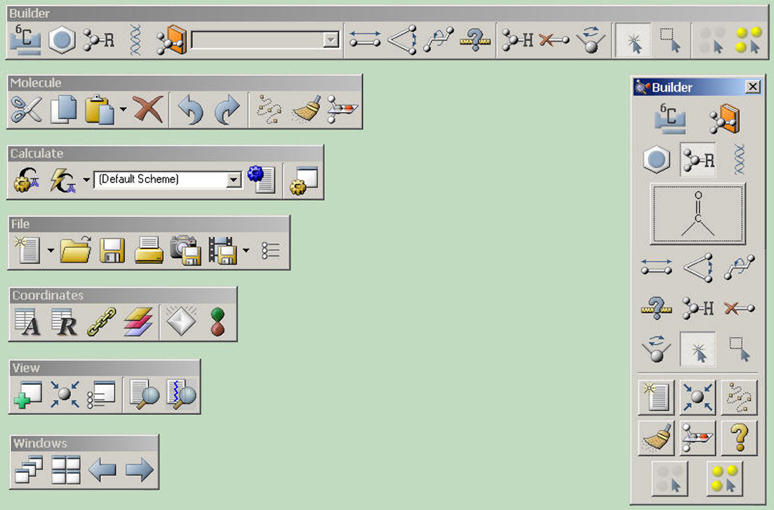
Task: Save movie with film icon in File toolbar
Action: 222,250
